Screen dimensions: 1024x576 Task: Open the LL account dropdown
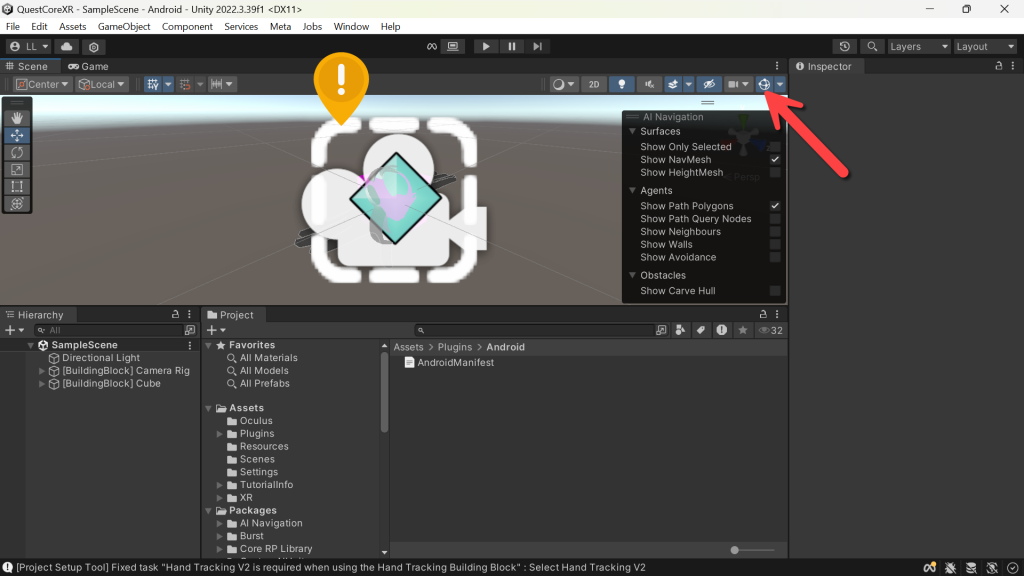(29, 46)
